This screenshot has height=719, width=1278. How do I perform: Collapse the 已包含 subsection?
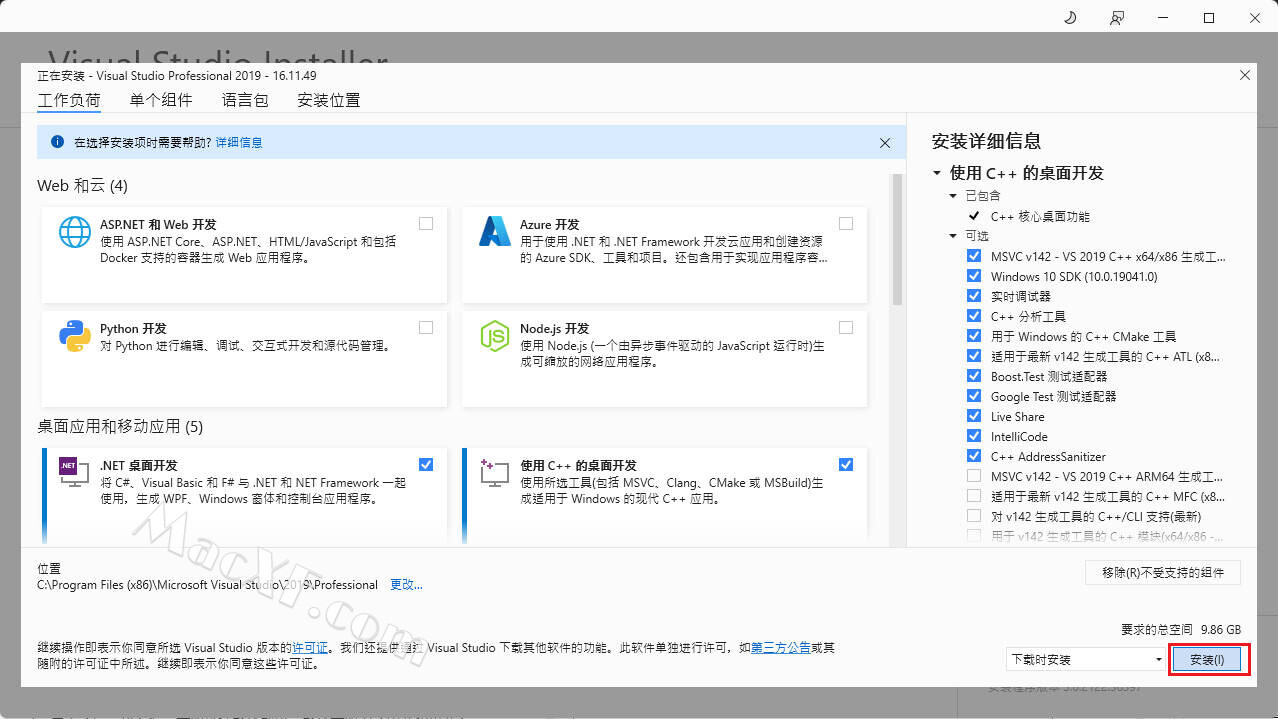click(954, 196)
